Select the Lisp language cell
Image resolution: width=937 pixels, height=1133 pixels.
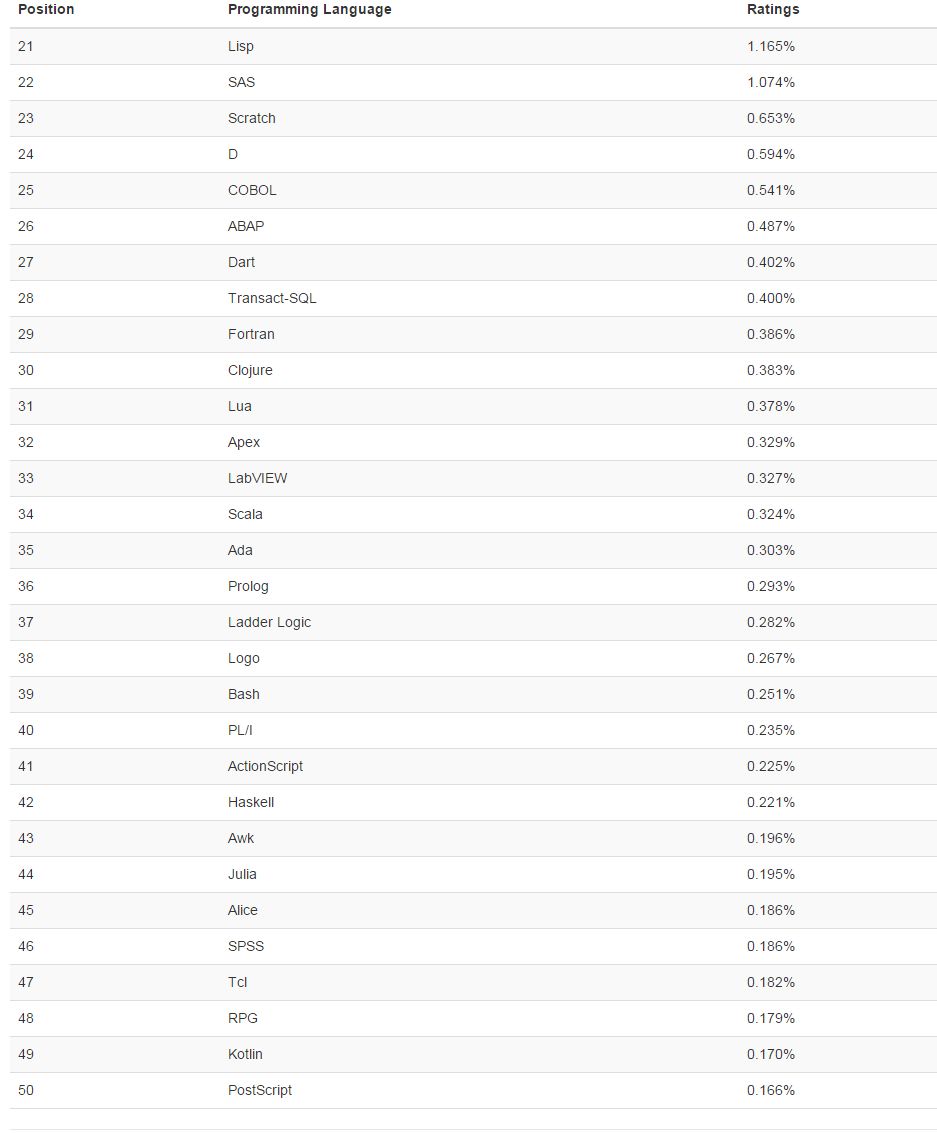(x=241, y=46)
